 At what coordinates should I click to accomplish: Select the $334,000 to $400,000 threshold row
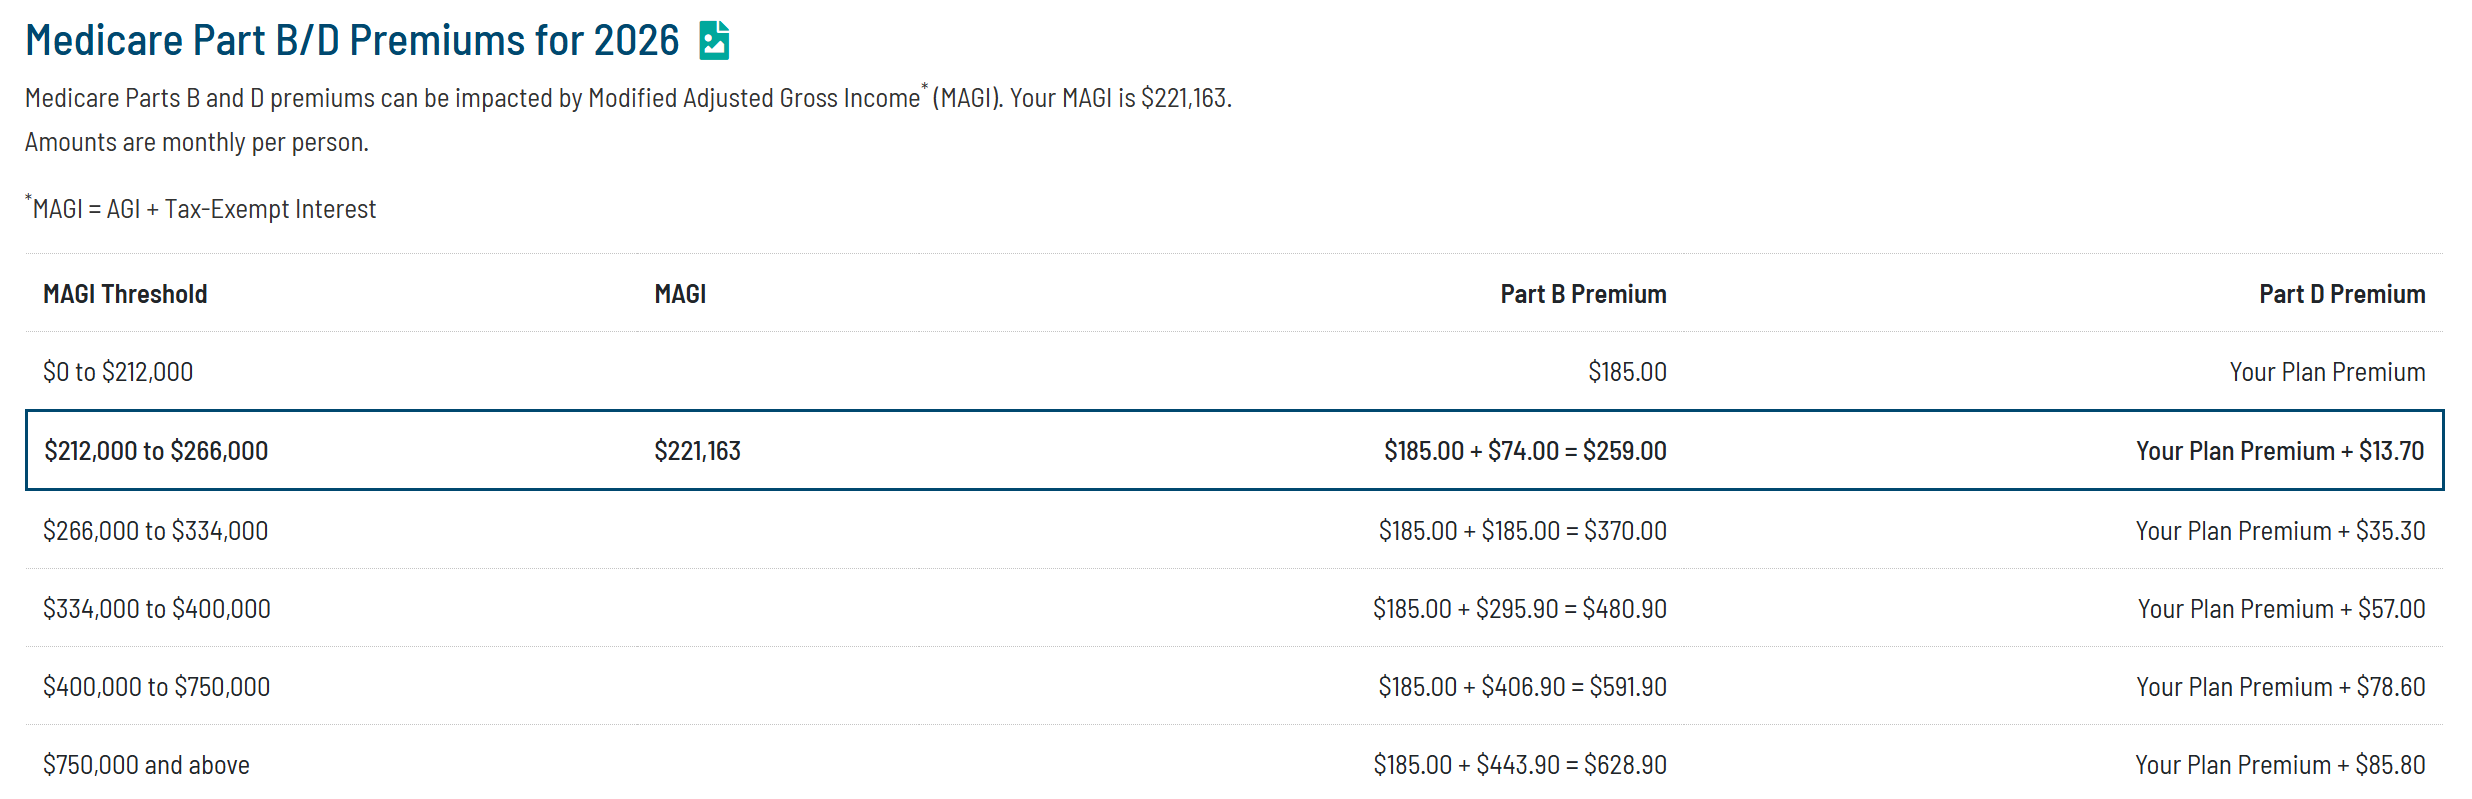1234,608
